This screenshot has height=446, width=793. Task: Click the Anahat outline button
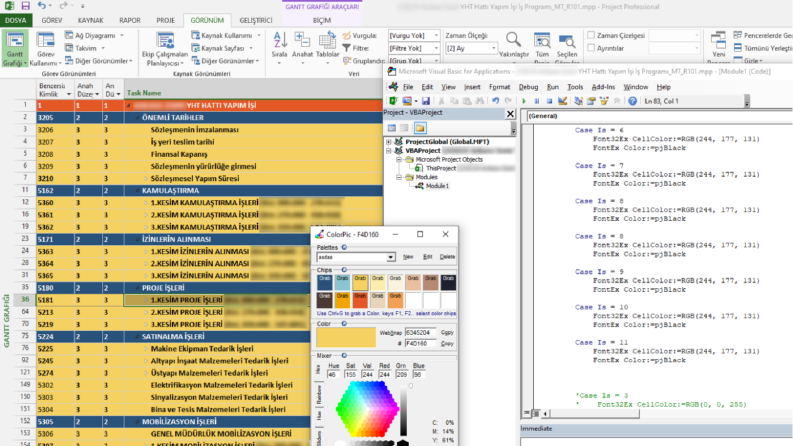click(x=302, y=46)
